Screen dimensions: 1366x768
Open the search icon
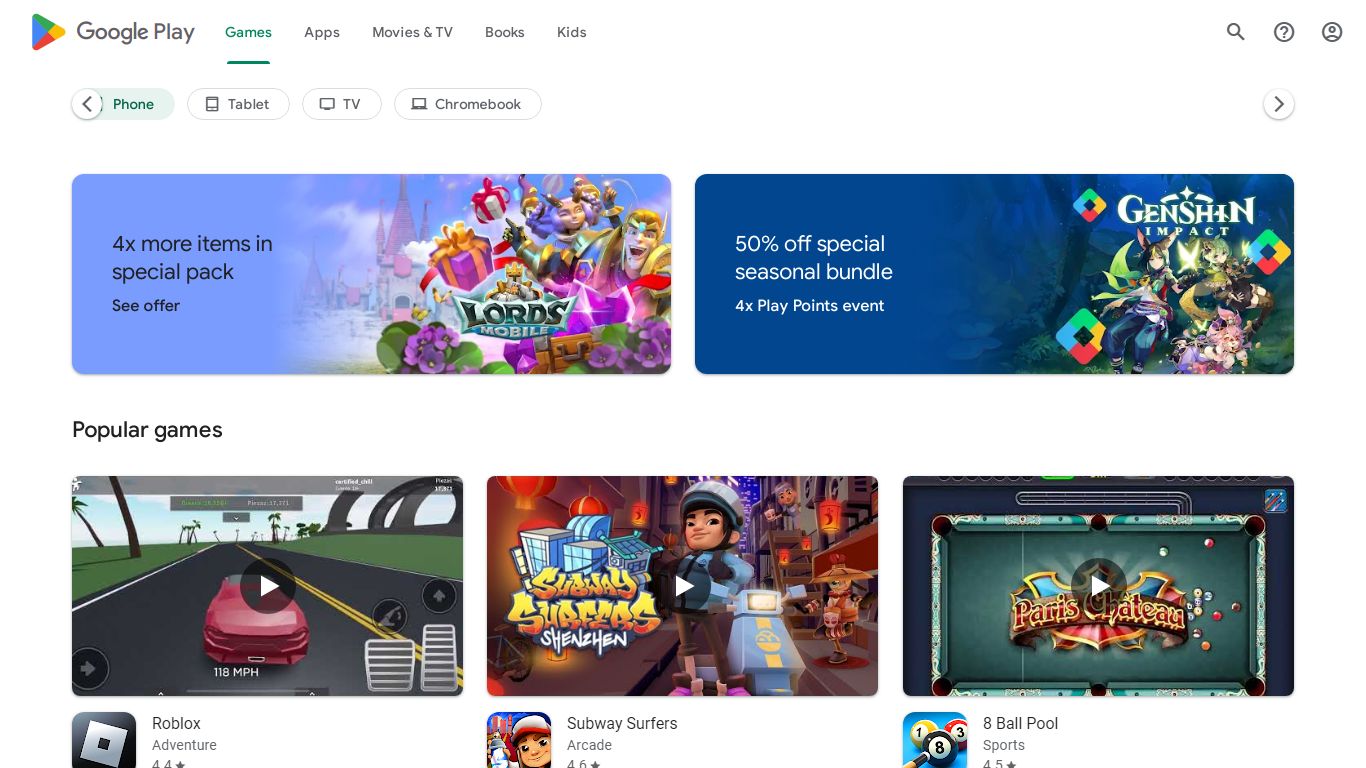click(x=1236, y=32)
